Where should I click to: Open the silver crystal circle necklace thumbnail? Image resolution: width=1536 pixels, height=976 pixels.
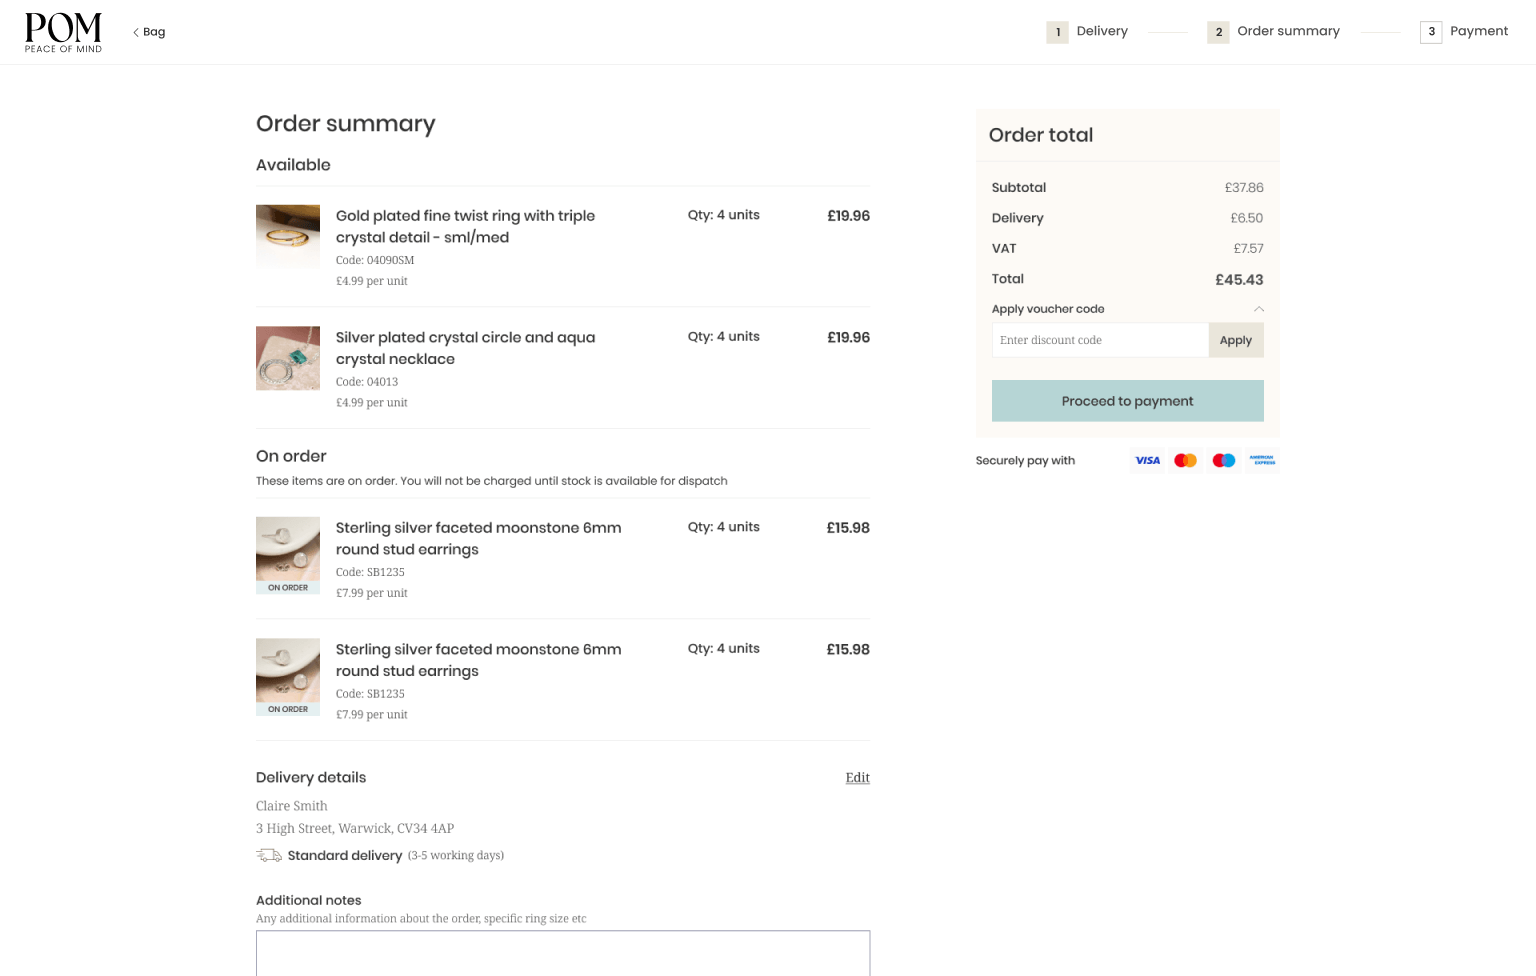click(288, 358)
